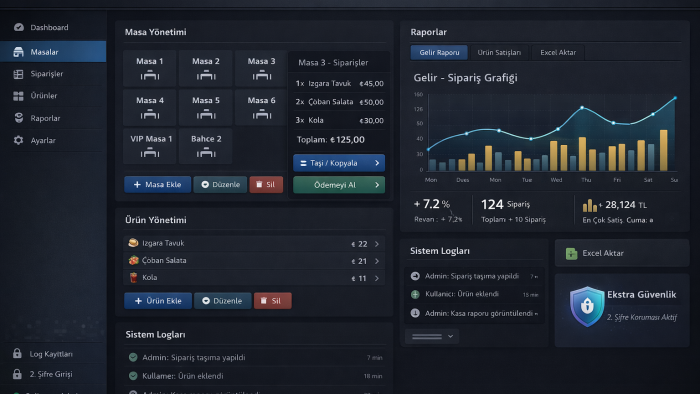Screen dimensions: 700x394
Task: Click the Çoban Salata food icon
Action: [133, 260]
